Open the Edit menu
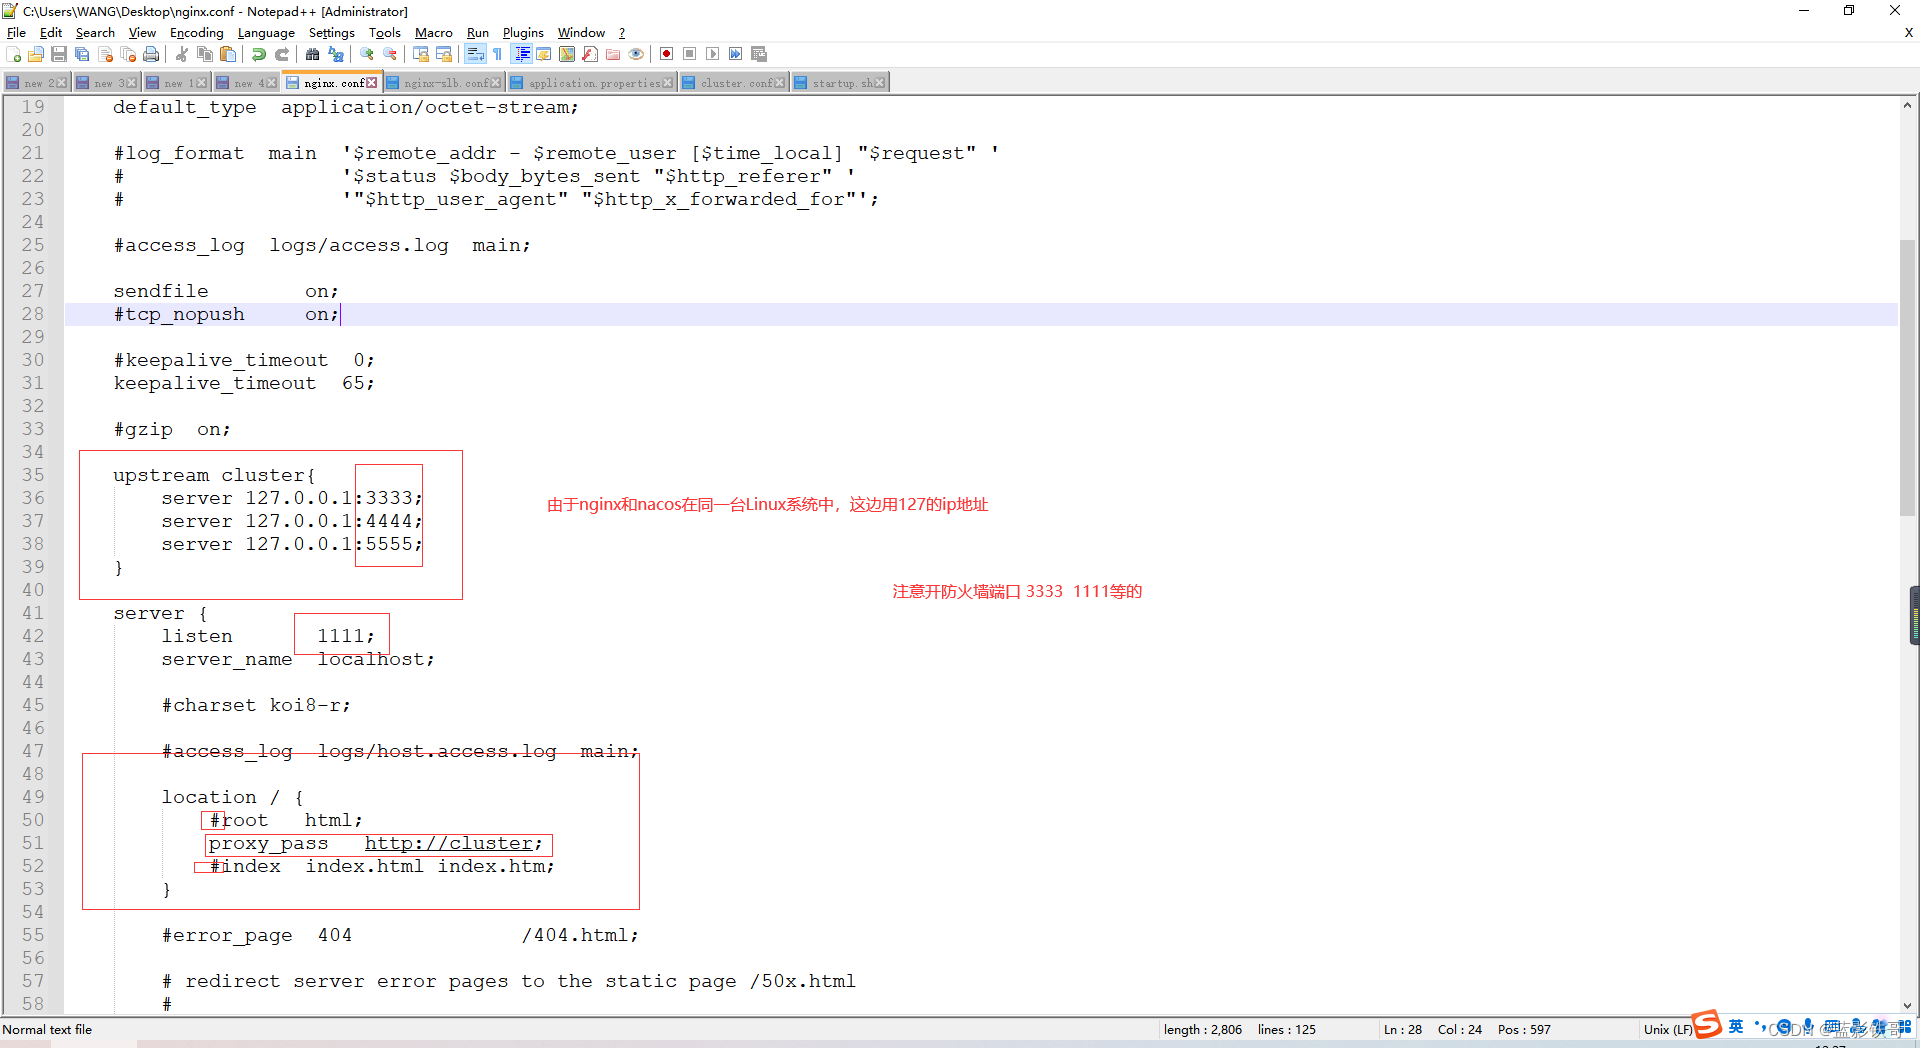 click(x=51, y=33)
